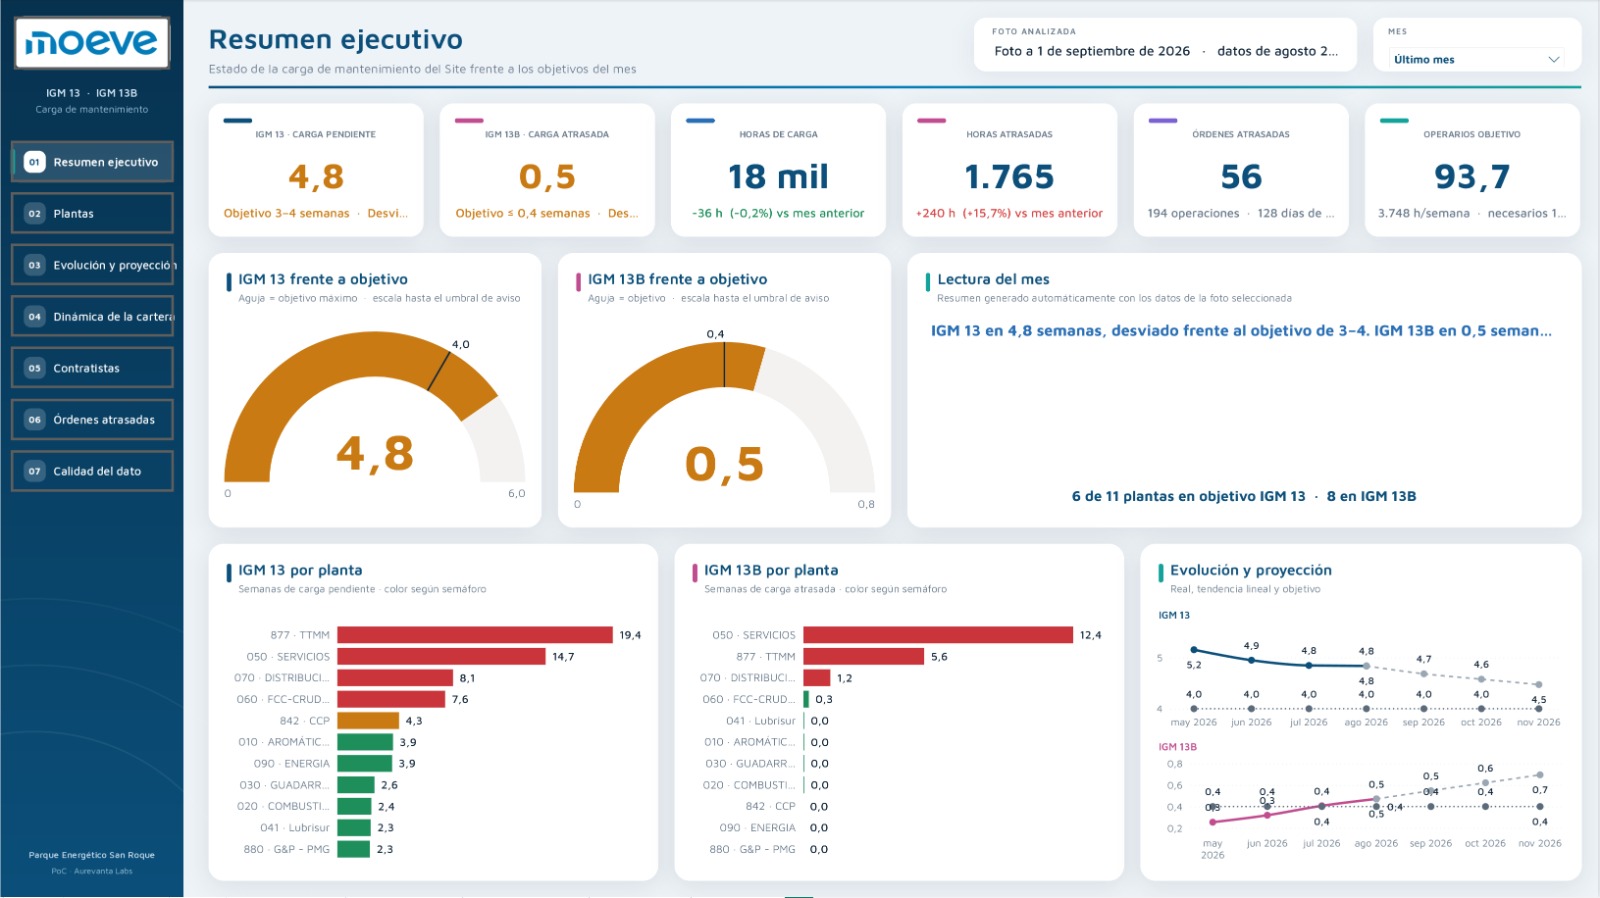Click the Moeve logo
1600x898 pixels.
point(92,43)
